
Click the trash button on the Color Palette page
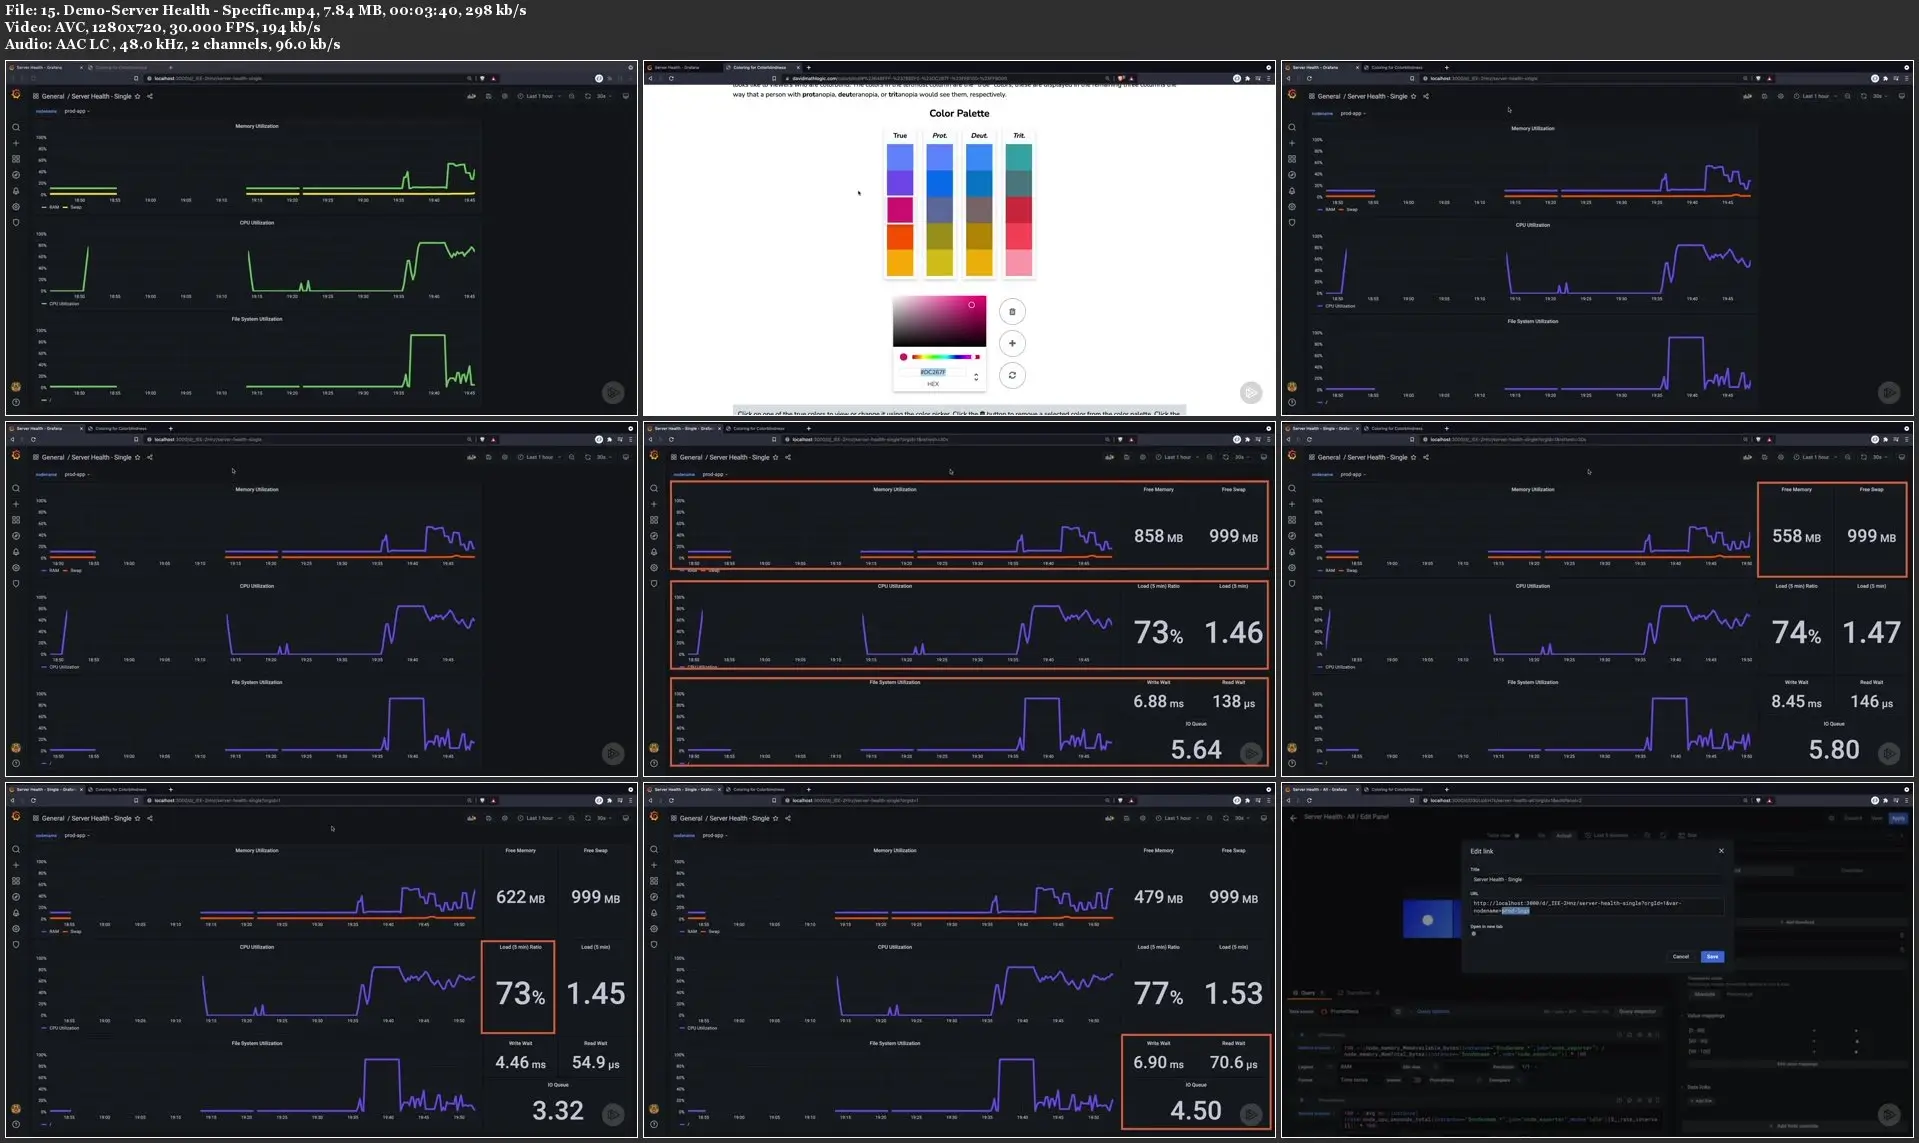click(x=1012, y=312)
